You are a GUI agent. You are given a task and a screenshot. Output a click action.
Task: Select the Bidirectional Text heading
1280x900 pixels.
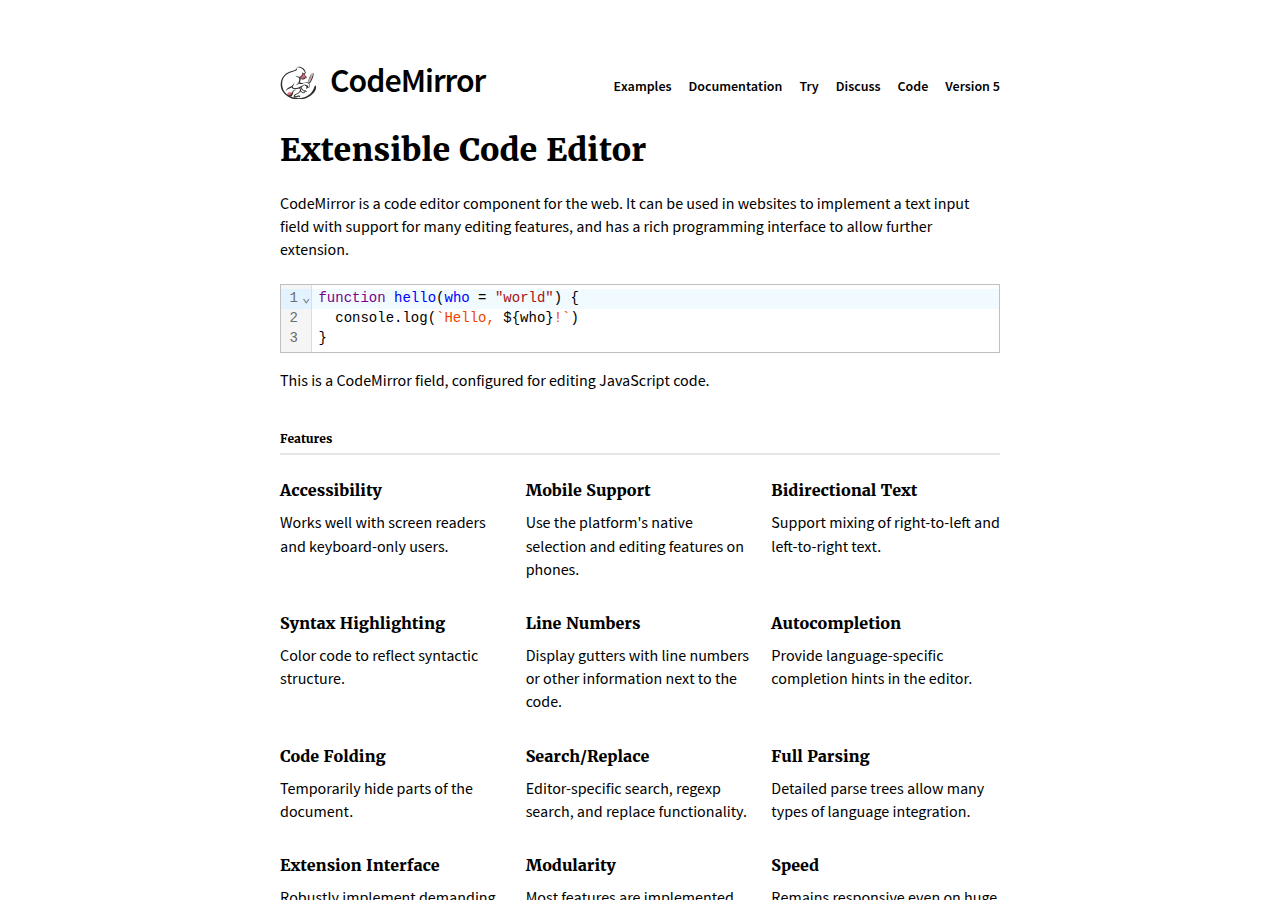coord(844,490)
